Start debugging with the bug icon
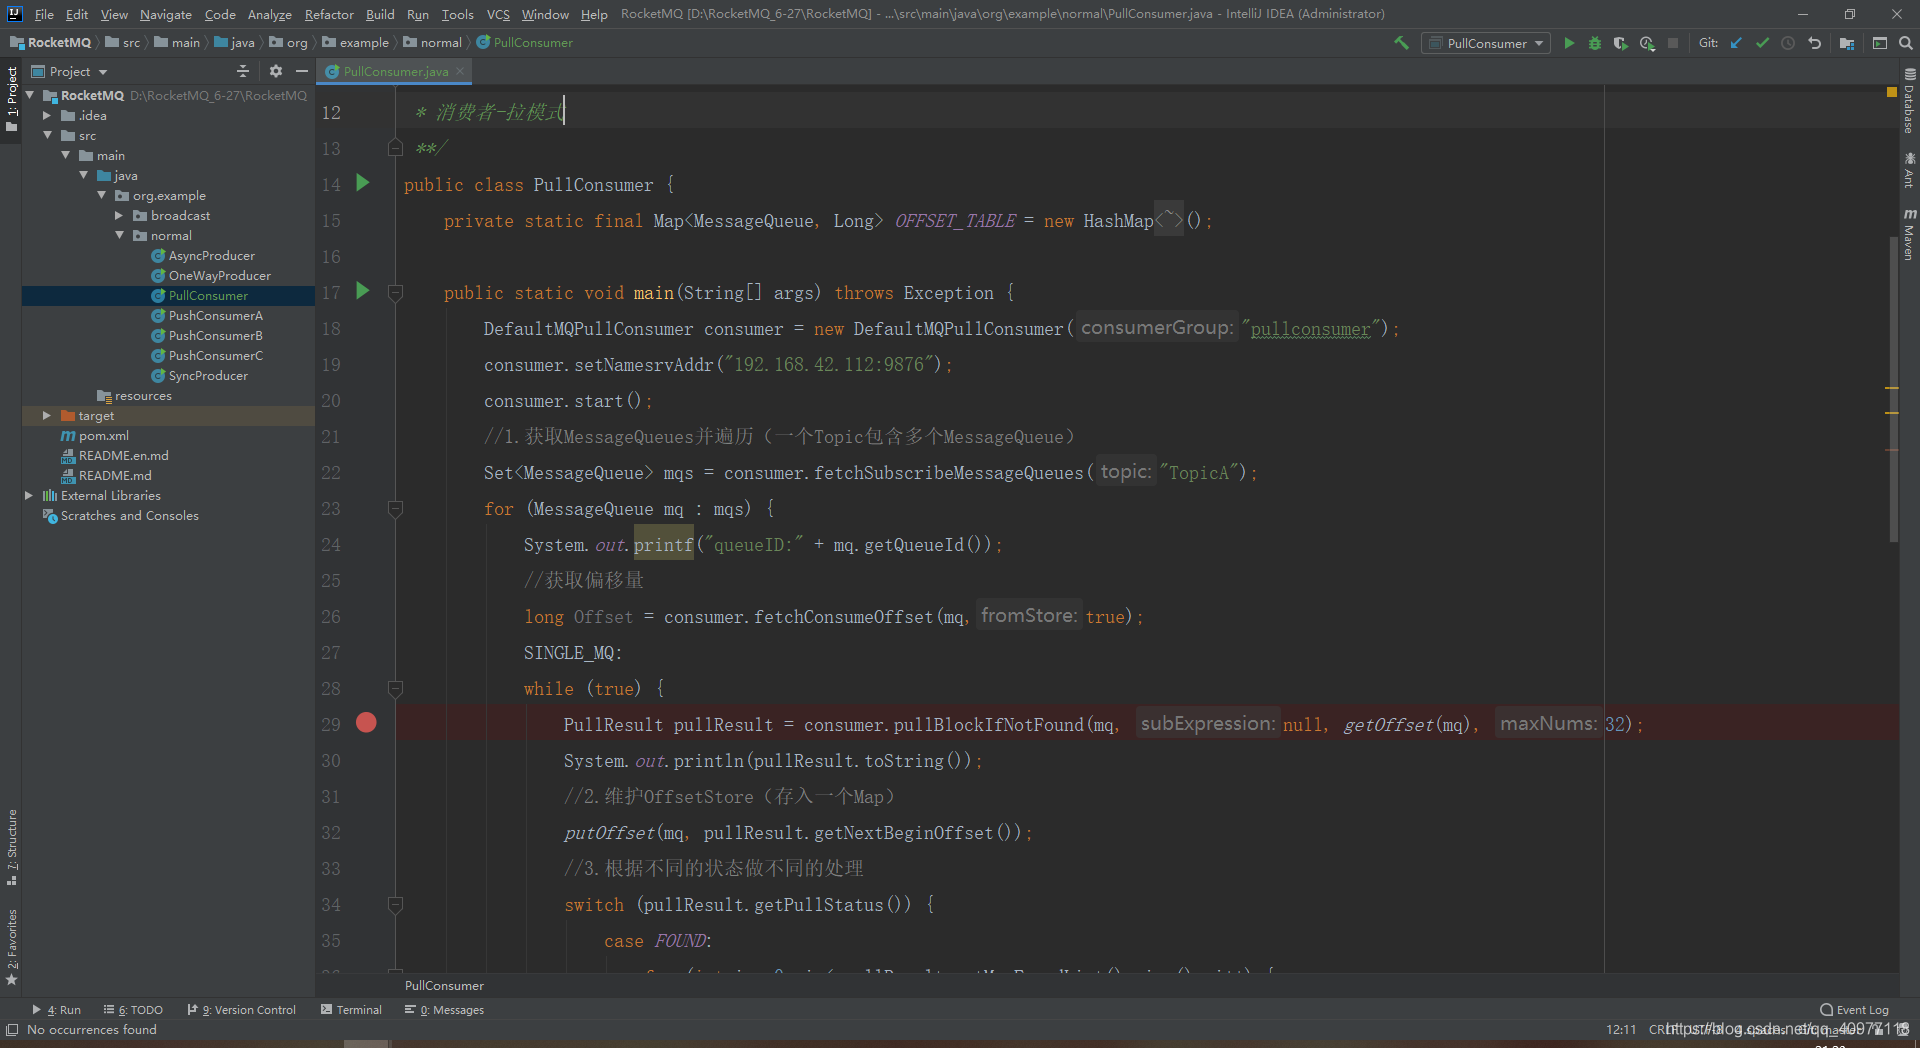 (x=1595, y=43)
